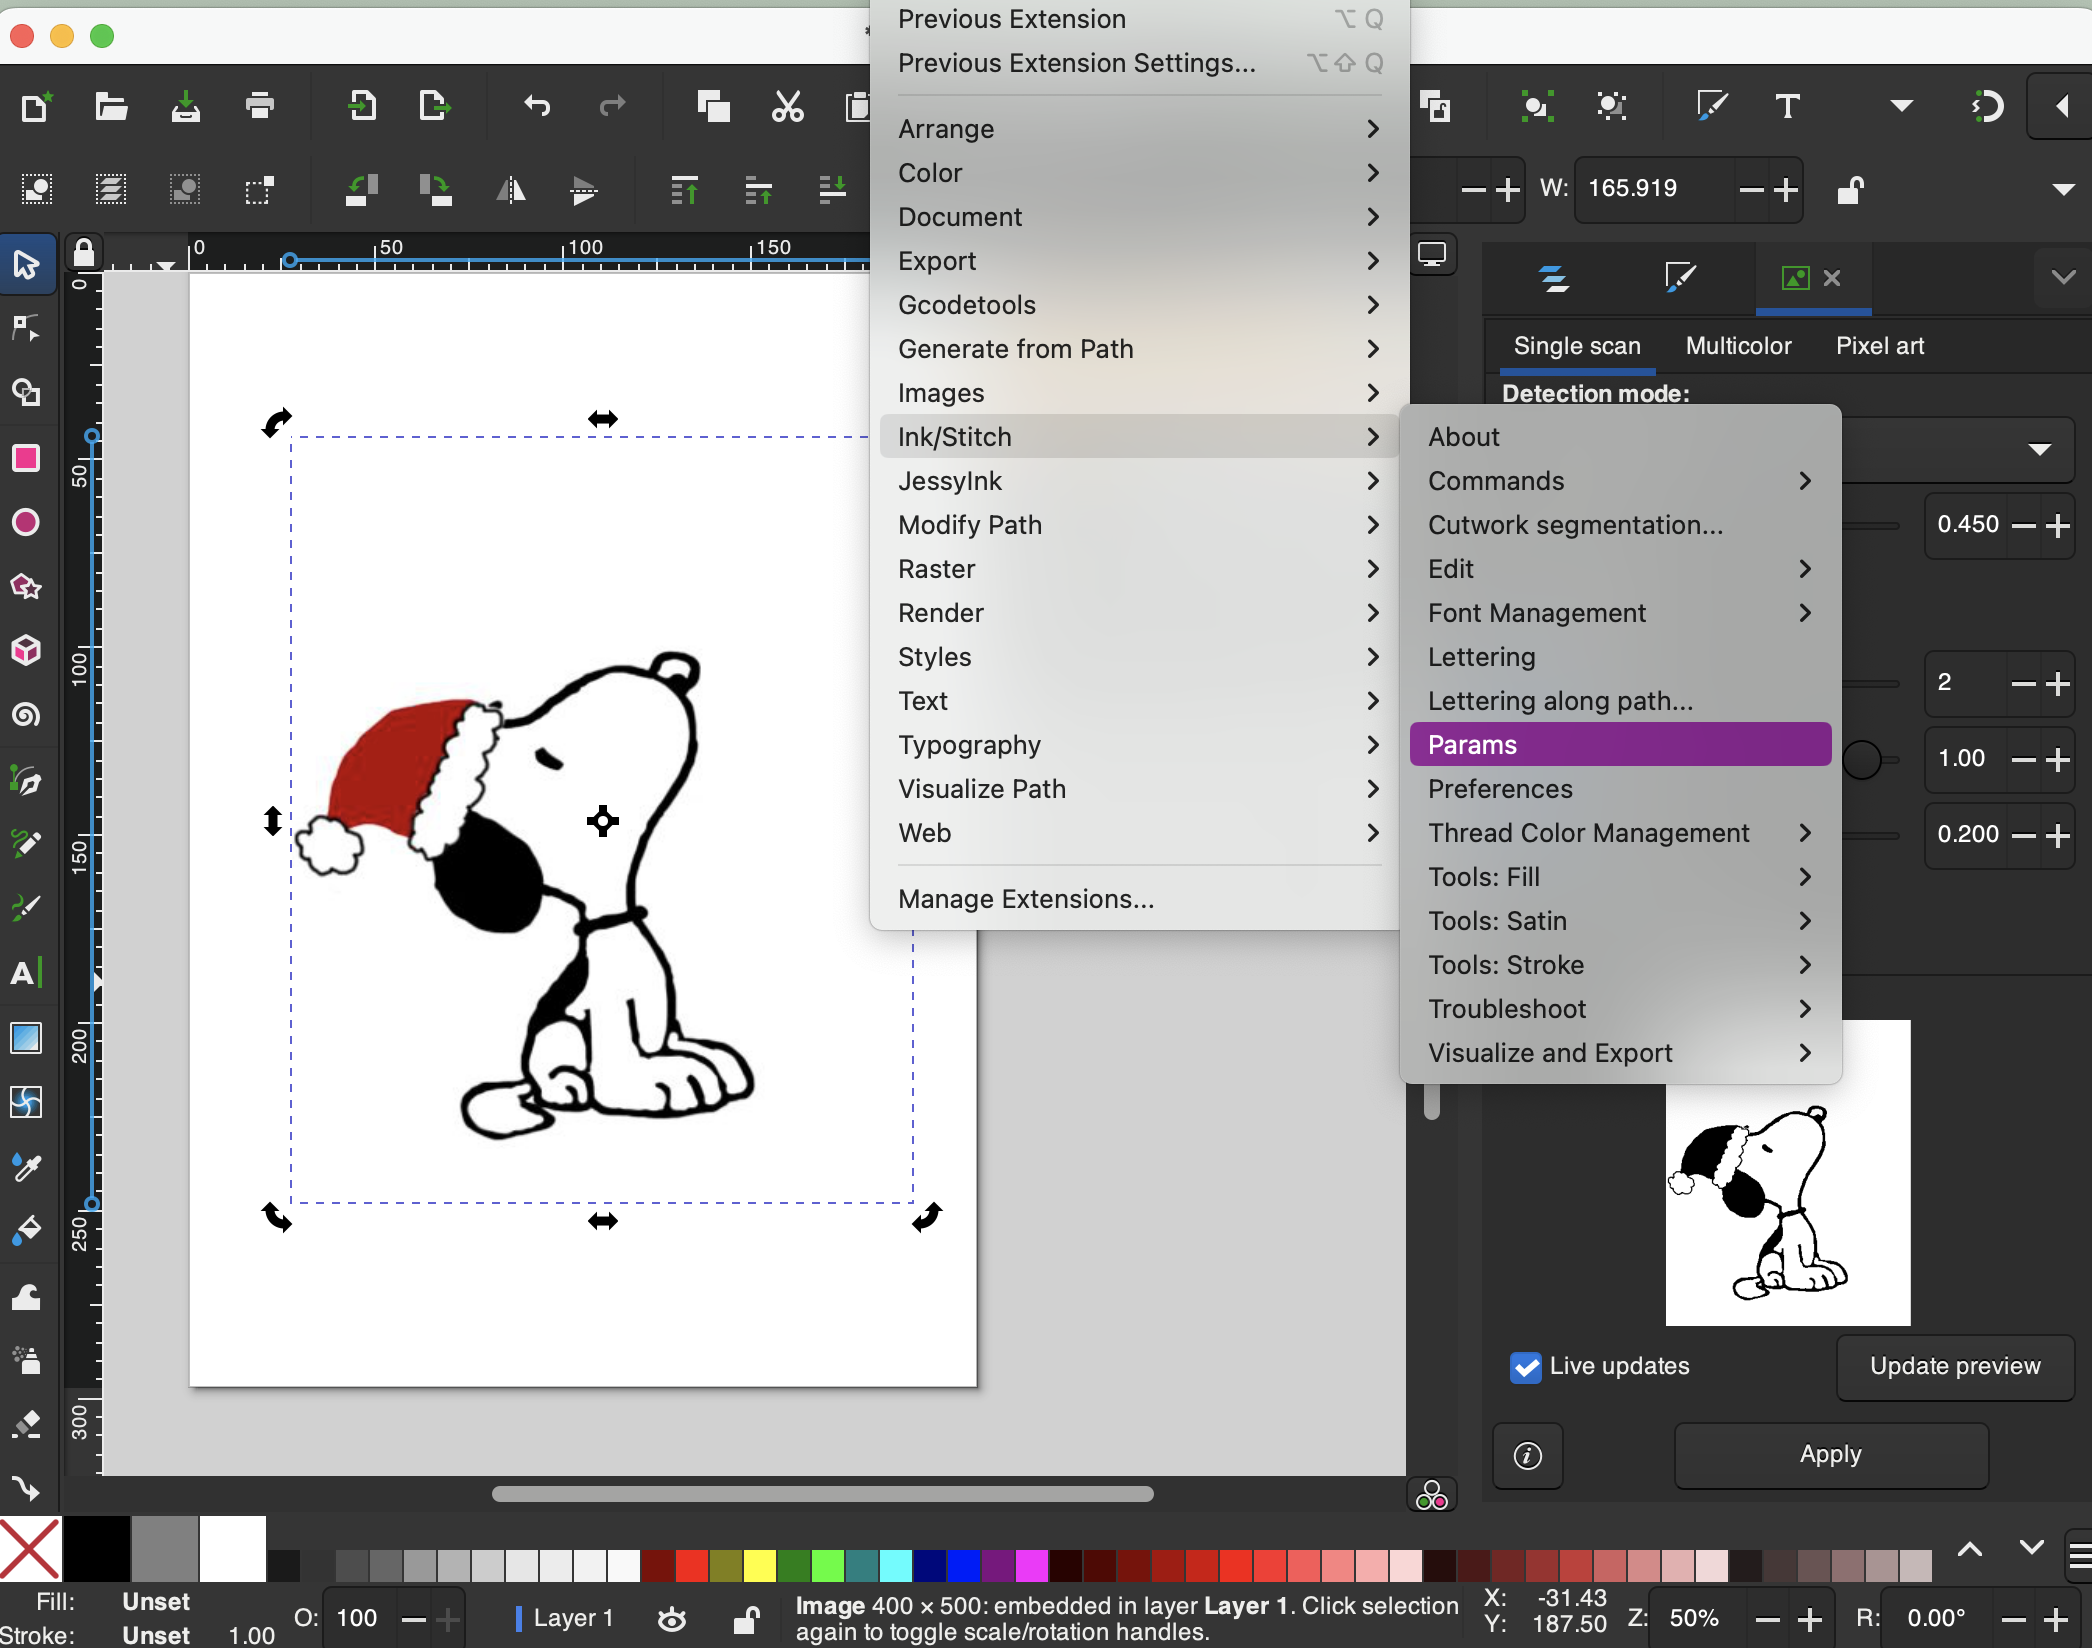Click the New document icon

pos(37,106)
